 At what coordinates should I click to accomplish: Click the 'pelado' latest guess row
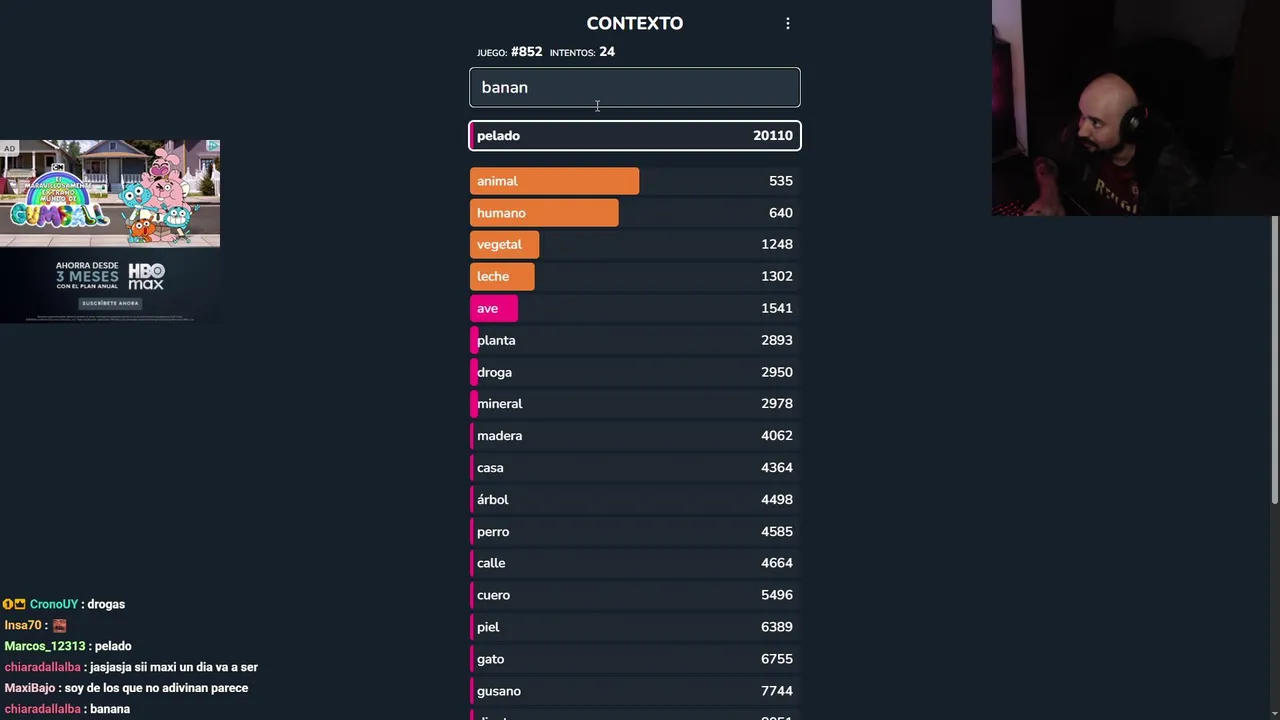tap(634, 136)
